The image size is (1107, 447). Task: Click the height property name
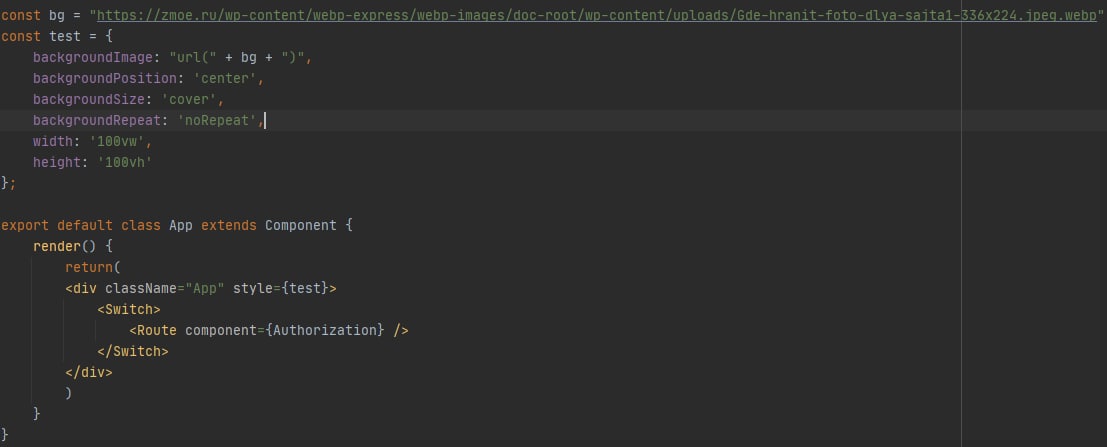56,162
